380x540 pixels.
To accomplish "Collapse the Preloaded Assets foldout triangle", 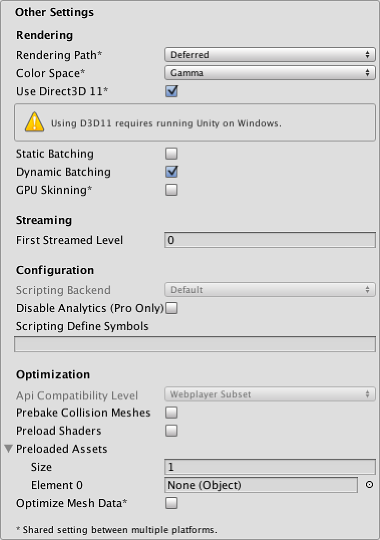I will coord(9,449).
